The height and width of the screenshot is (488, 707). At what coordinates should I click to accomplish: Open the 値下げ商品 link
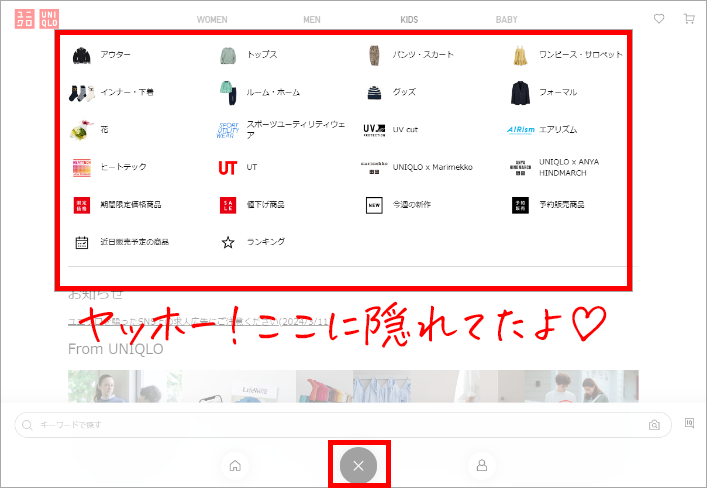[266, 205]
